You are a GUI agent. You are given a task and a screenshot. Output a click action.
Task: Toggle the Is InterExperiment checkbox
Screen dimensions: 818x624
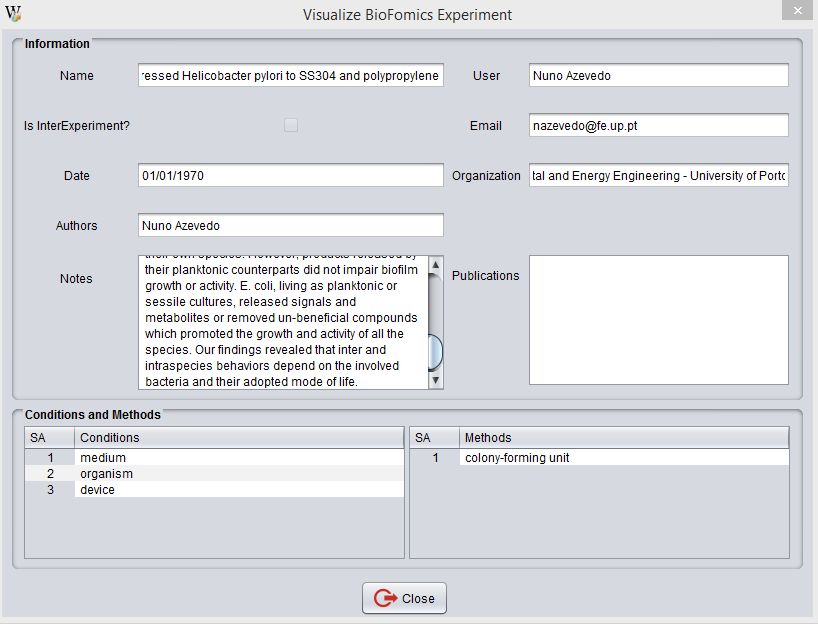click(291, 125)
